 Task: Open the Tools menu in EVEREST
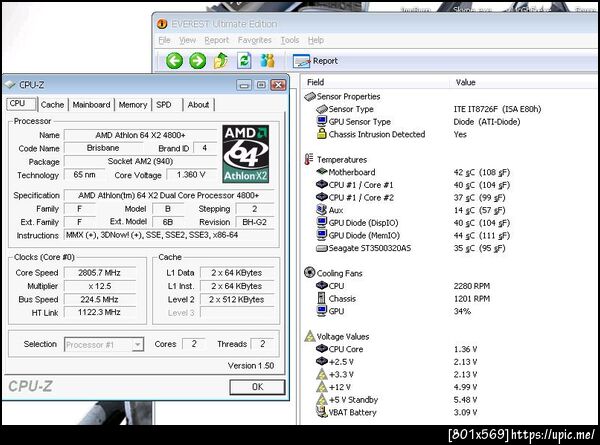click(x=290, y=40)
